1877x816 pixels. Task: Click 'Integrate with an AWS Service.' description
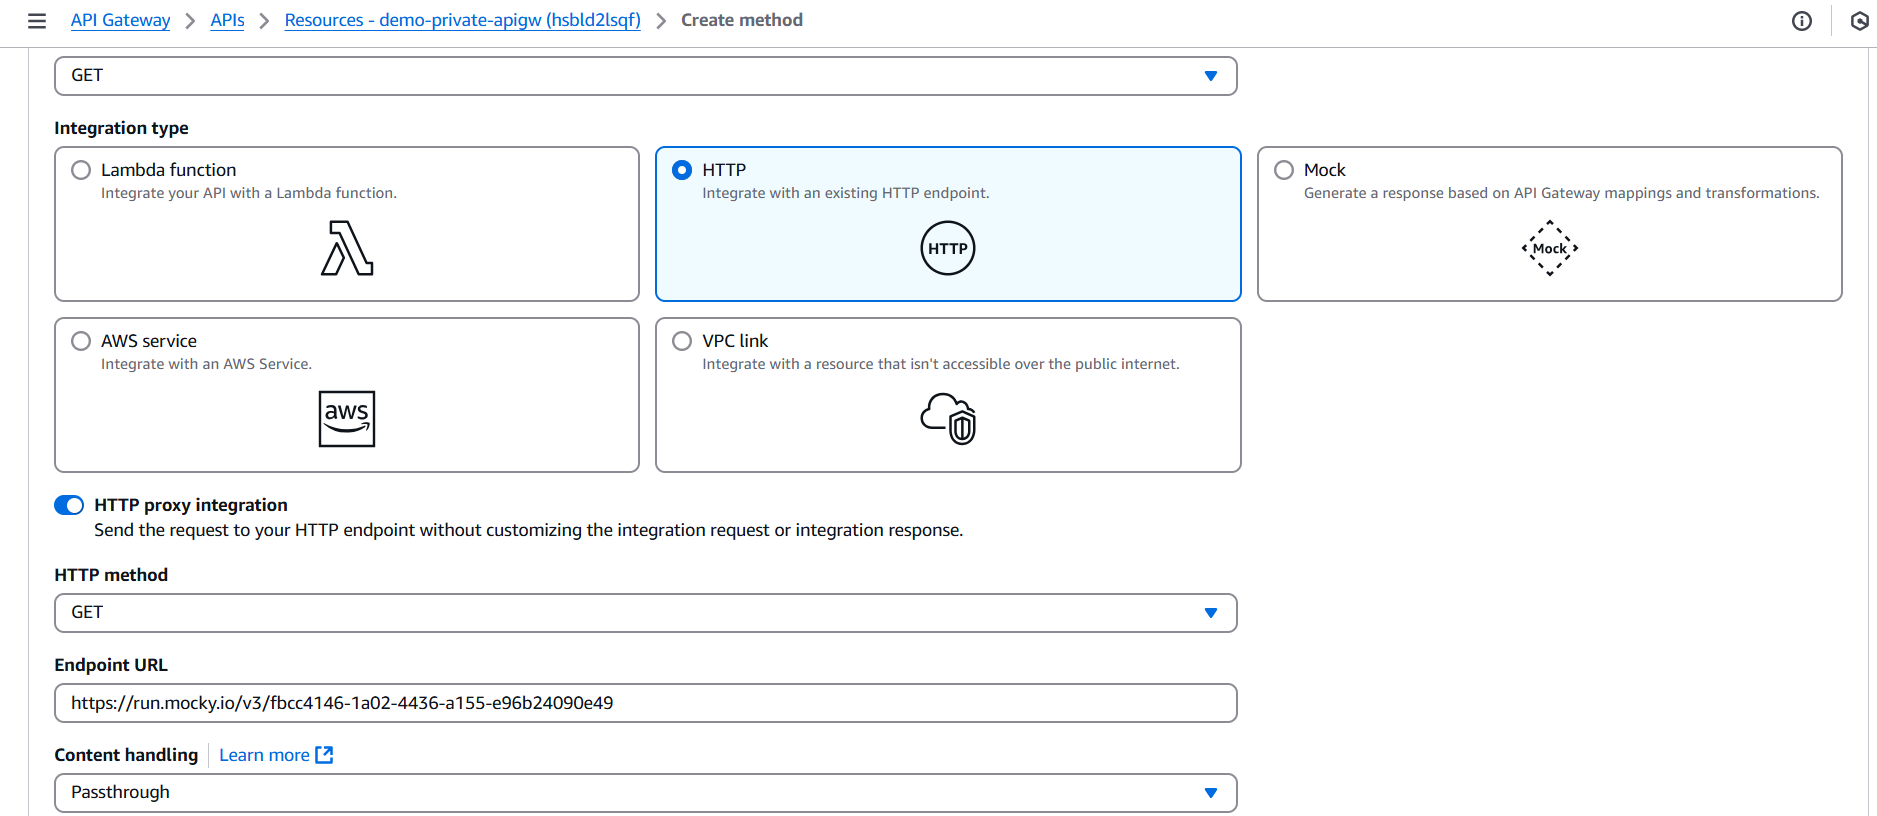pos(206,364)
